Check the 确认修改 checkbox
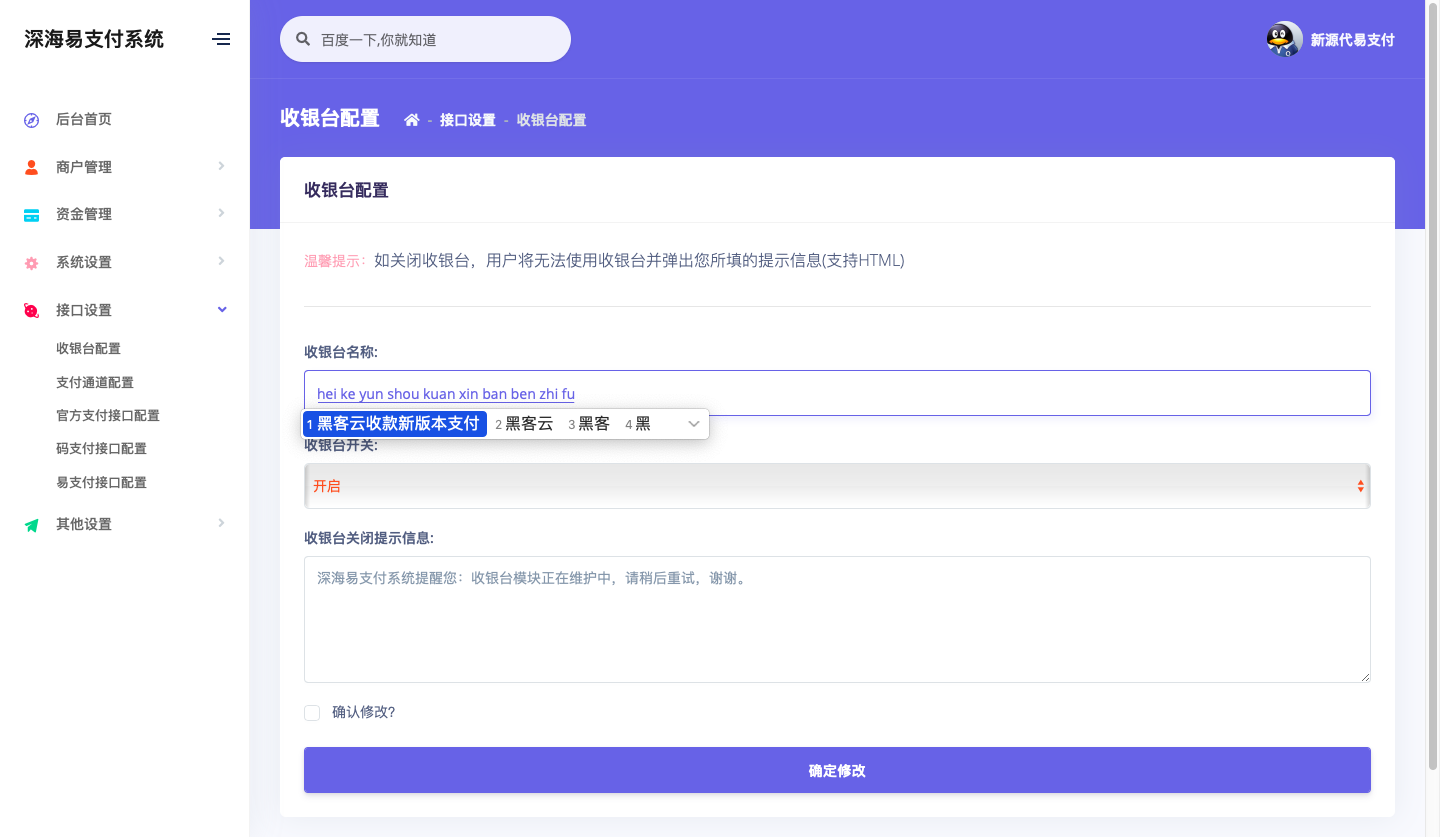Viewport: 1440px width, 837px height. (312, 713)
